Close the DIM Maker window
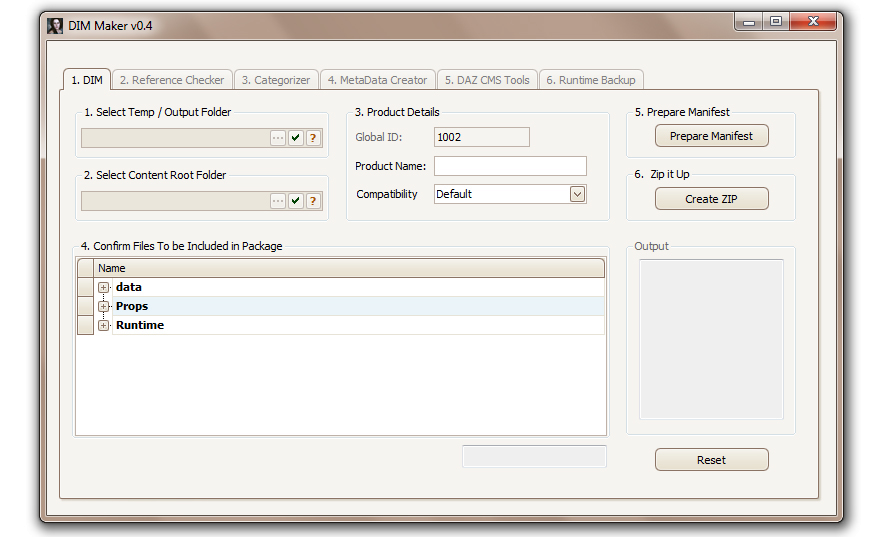The width and height of the screenshot is (886, 537). coord(813,22)
